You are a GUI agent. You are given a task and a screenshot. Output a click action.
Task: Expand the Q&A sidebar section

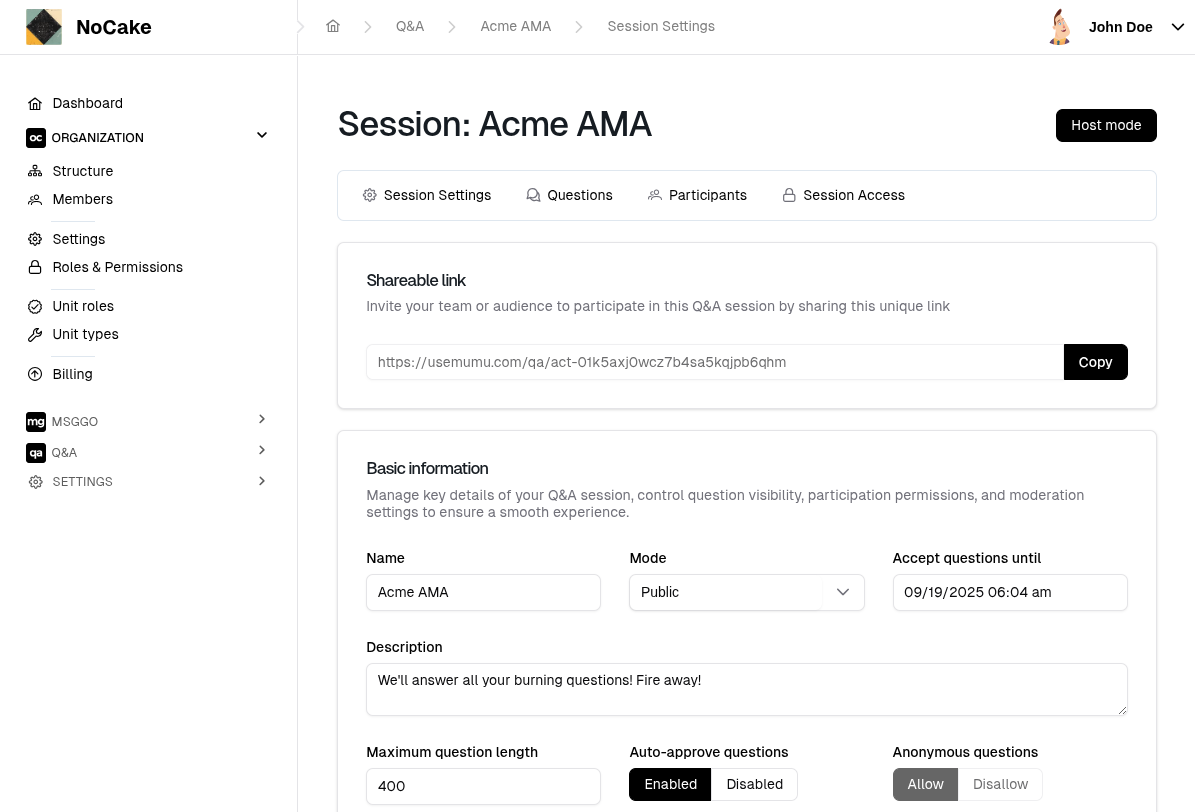coord(262,451)
